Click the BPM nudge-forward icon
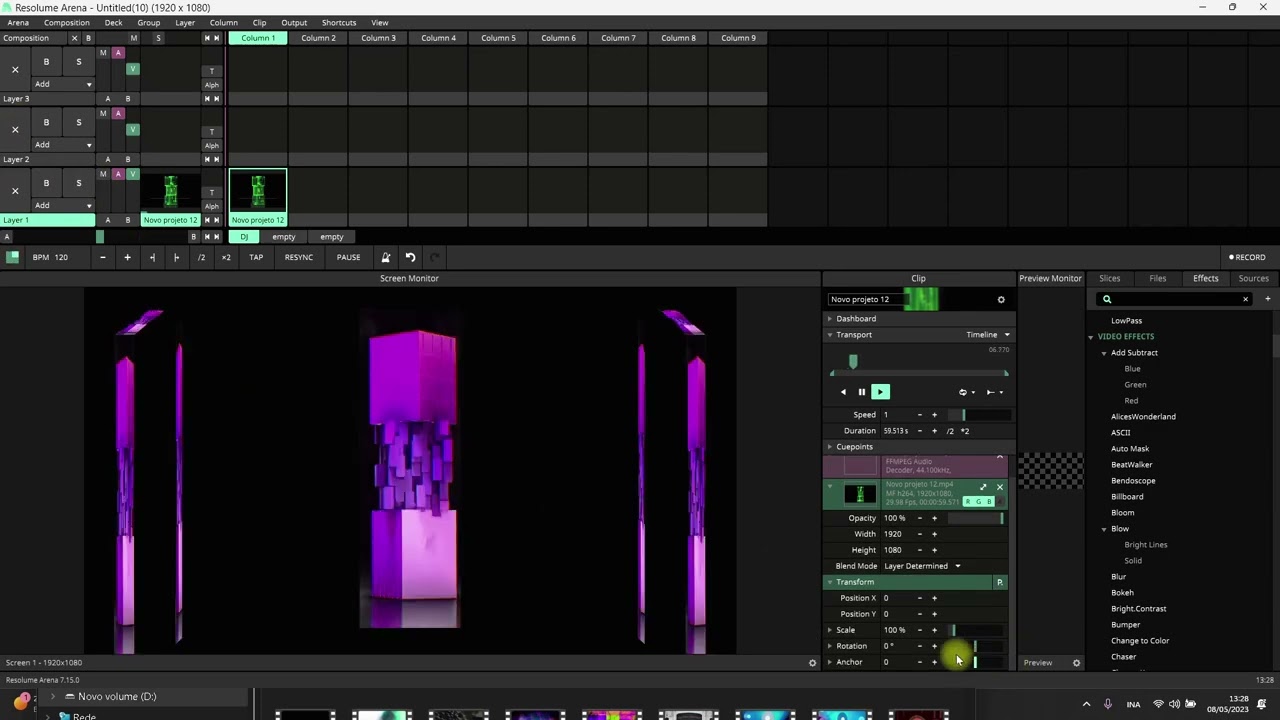This screenshot has width=1280, height=720. [x=176, y=257]
